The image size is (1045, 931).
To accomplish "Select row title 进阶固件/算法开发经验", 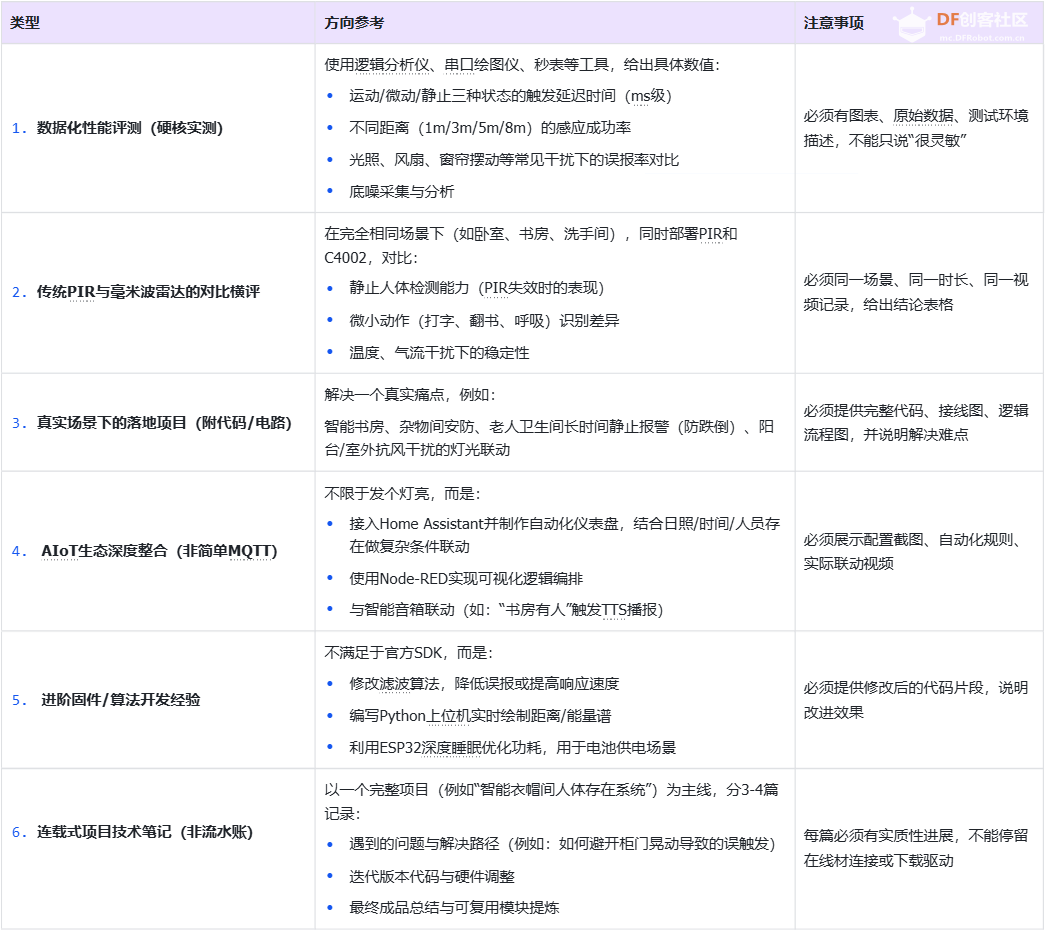I will coord(121,700).
